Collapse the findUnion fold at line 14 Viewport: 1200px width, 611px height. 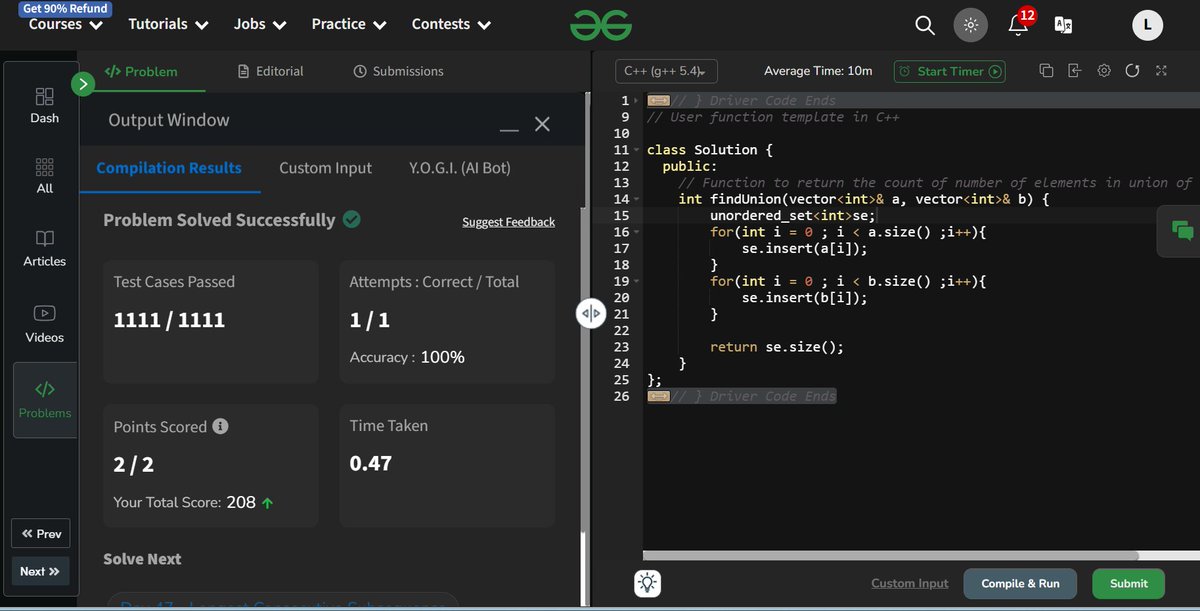[637, 199]
